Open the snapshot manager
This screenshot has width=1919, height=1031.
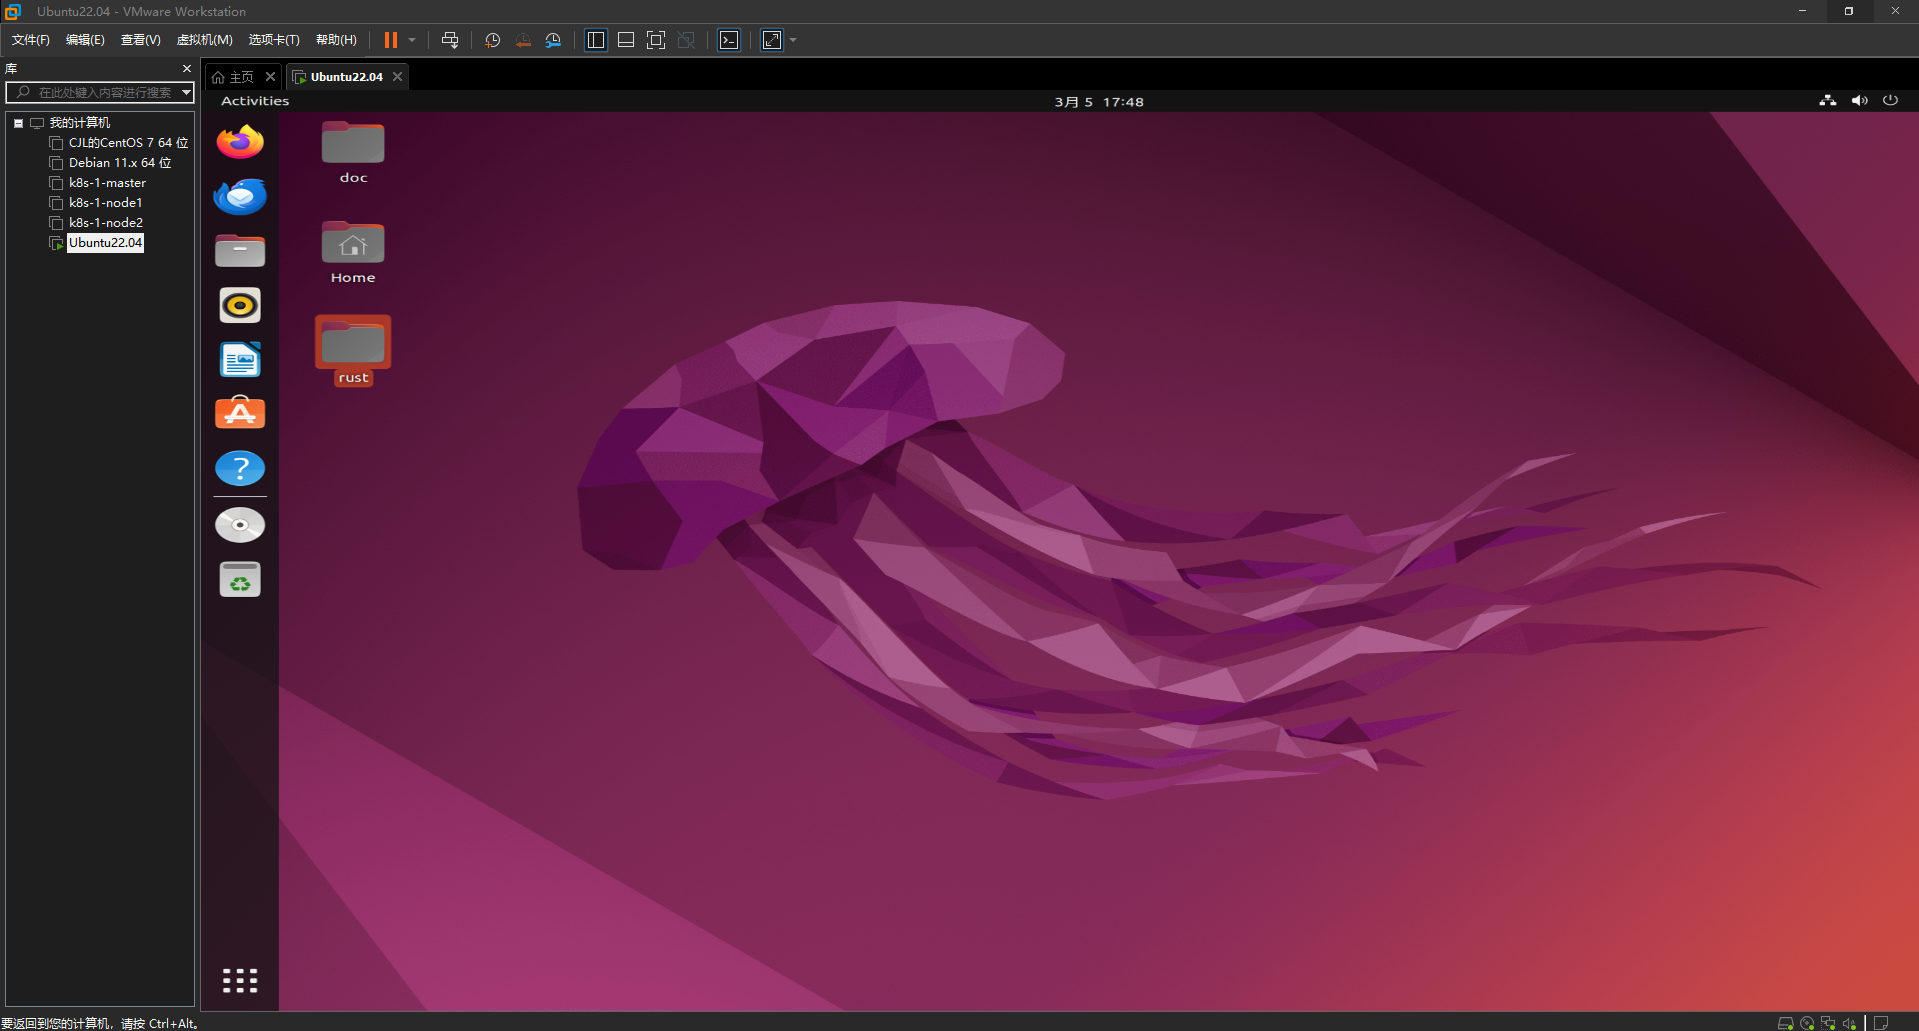coord(553,40)
